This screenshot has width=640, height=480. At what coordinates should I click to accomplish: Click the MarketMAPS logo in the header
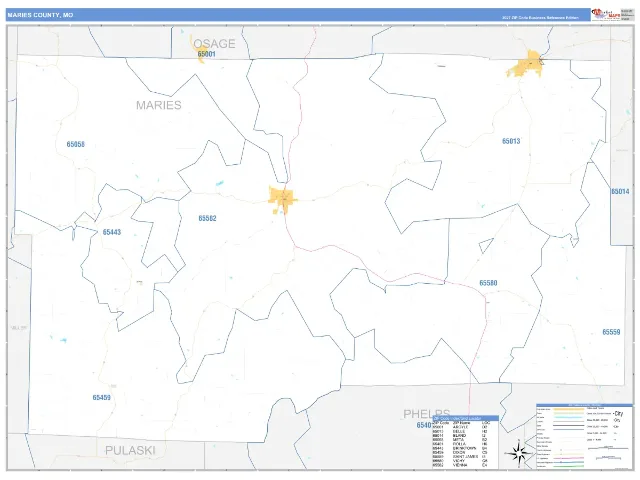(606, 14)
